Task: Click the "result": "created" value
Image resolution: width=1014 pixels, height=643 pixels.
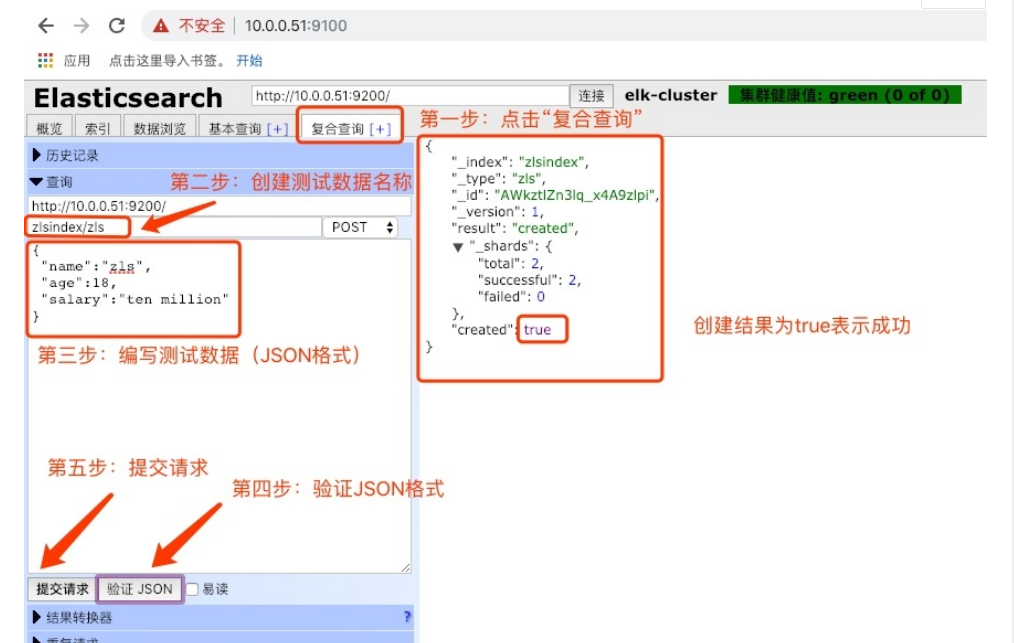Action: click(x=543, y=228)
